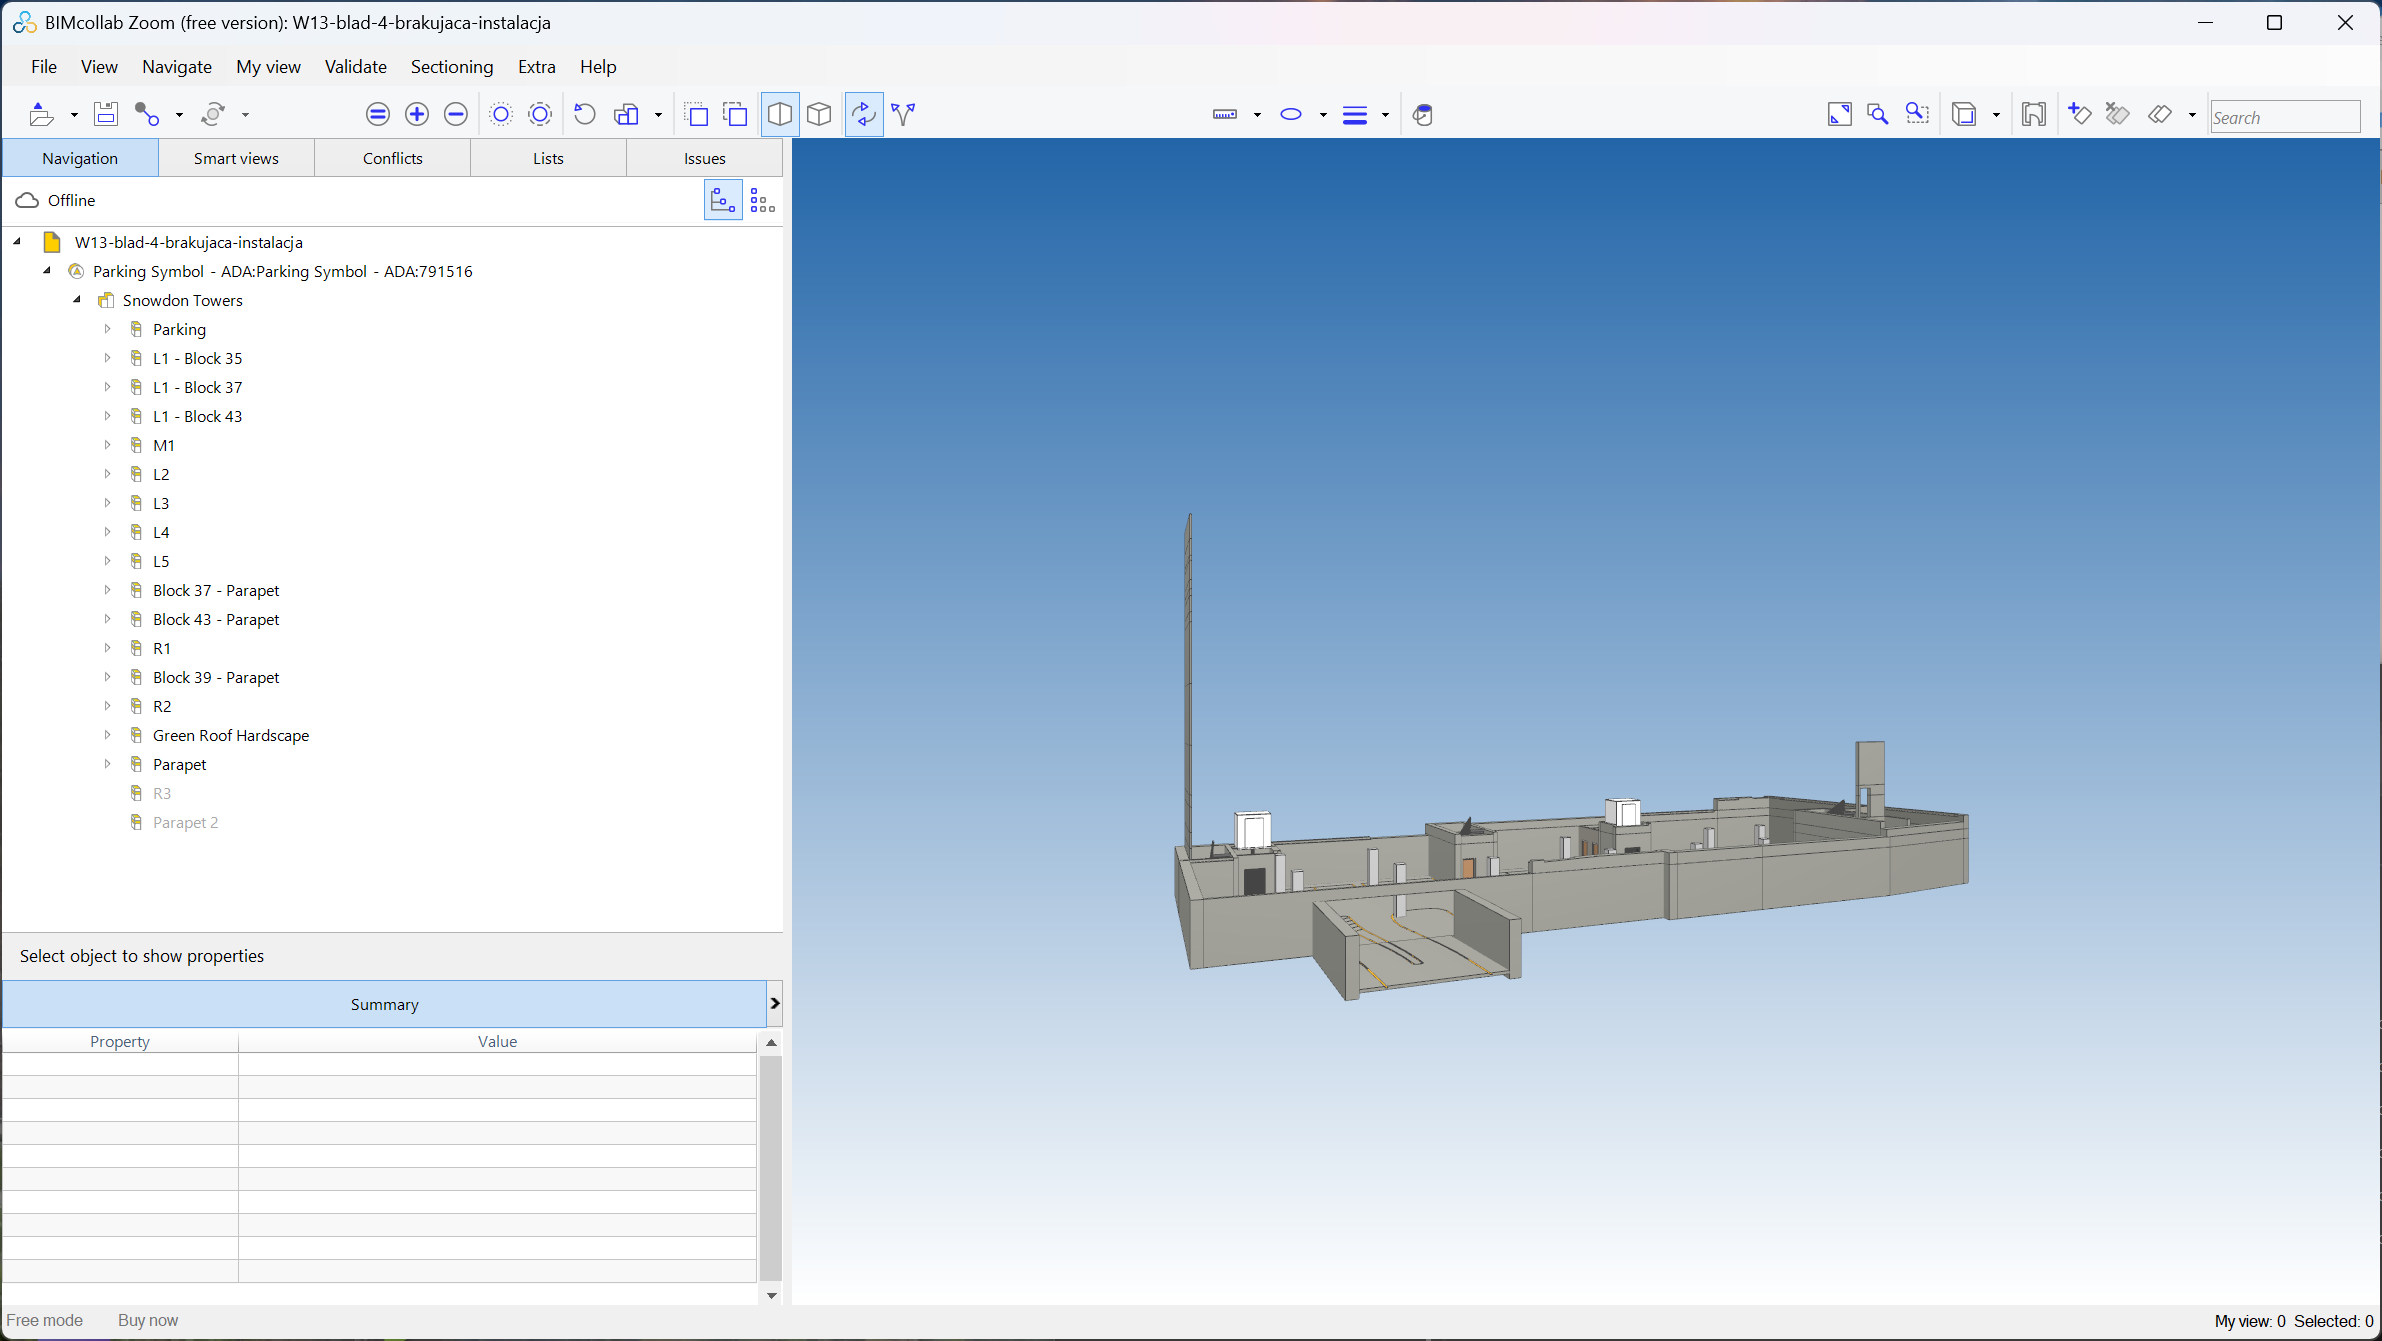
Task: Click the fly/walk navigation arrows icon
Action: pyautogui.click(x=903, y=115)
